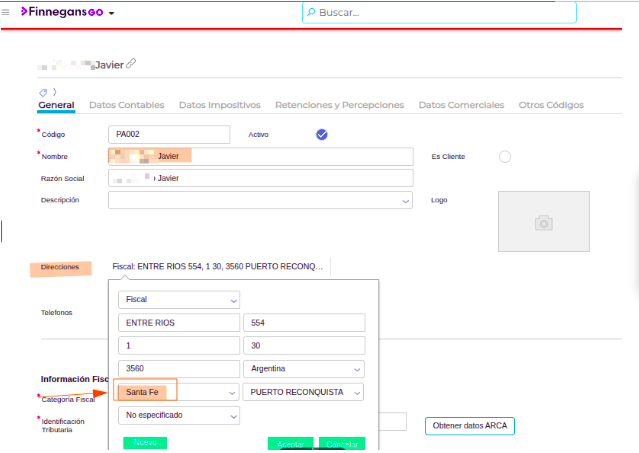Open the Retenciones y Percepciones tab
The image size is (639, 453).
(339, 105)
